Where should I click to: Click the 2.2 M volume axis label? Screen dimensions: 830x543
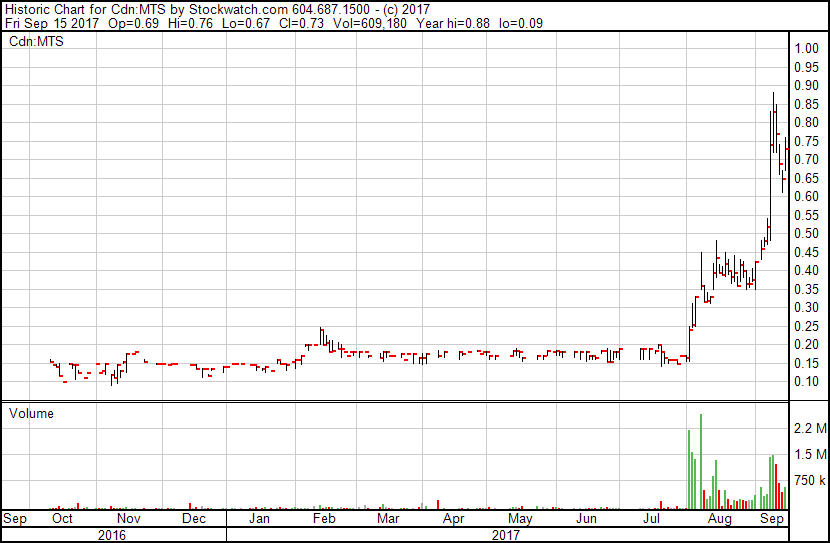[810, 428]
